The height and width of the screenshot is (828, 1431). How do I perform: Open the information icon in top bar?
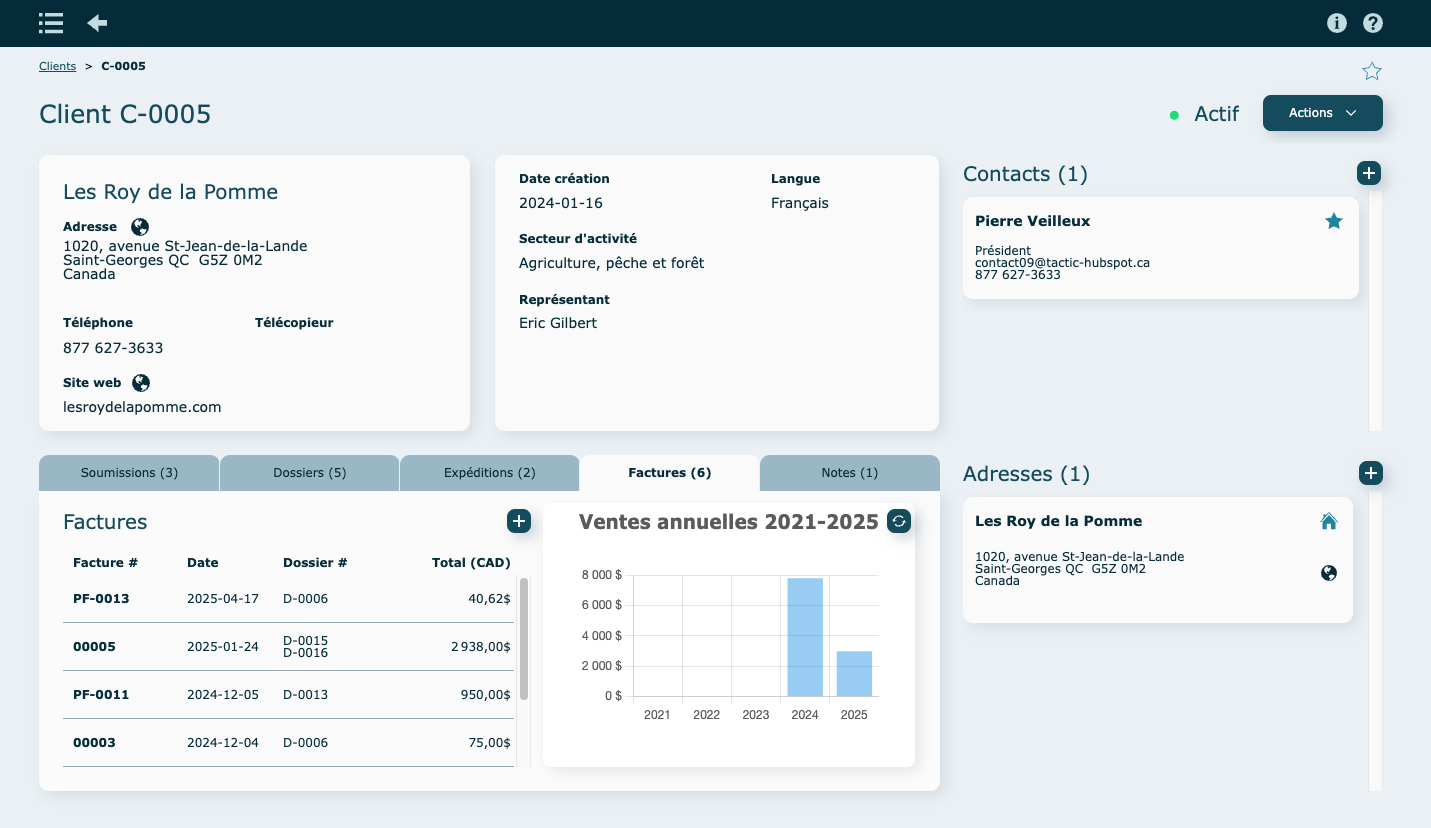tap(1337, 23)
